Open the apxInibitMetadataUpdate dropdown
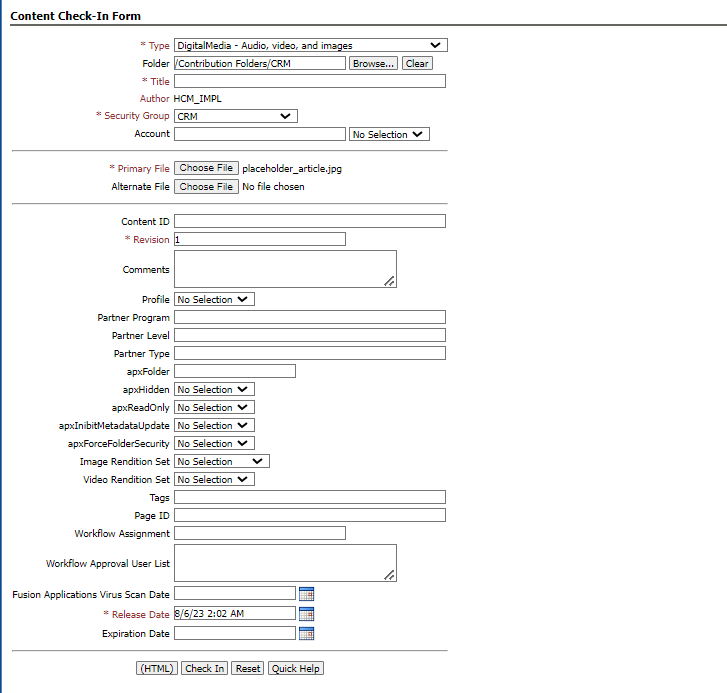 pos(214,426)
